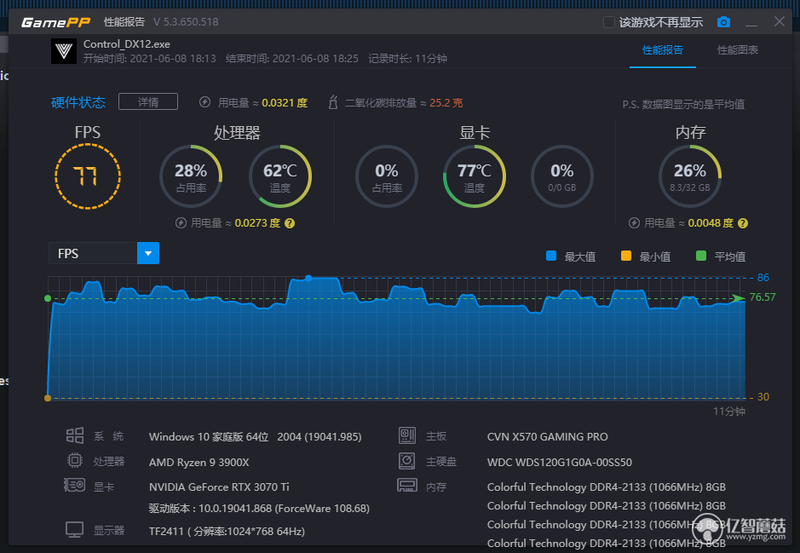Viewport: 800px width, 553px height.
Task: Click the 详情 details button
Action: click(x=148, y=102)
